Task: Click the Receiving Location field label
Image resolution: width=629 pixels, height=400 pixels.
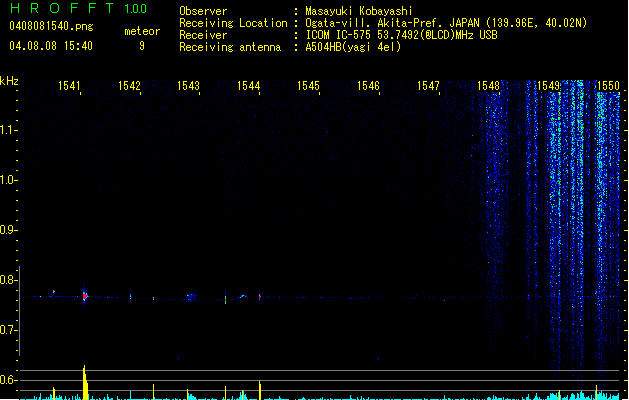Action: click(233, 23)
